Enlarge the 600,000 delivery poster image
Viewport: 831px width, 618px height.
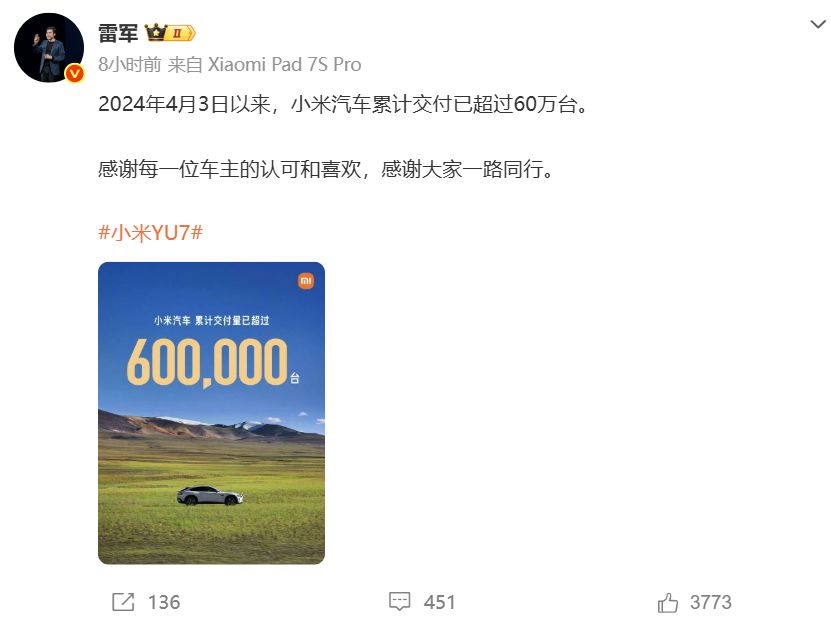pos(211,413)
